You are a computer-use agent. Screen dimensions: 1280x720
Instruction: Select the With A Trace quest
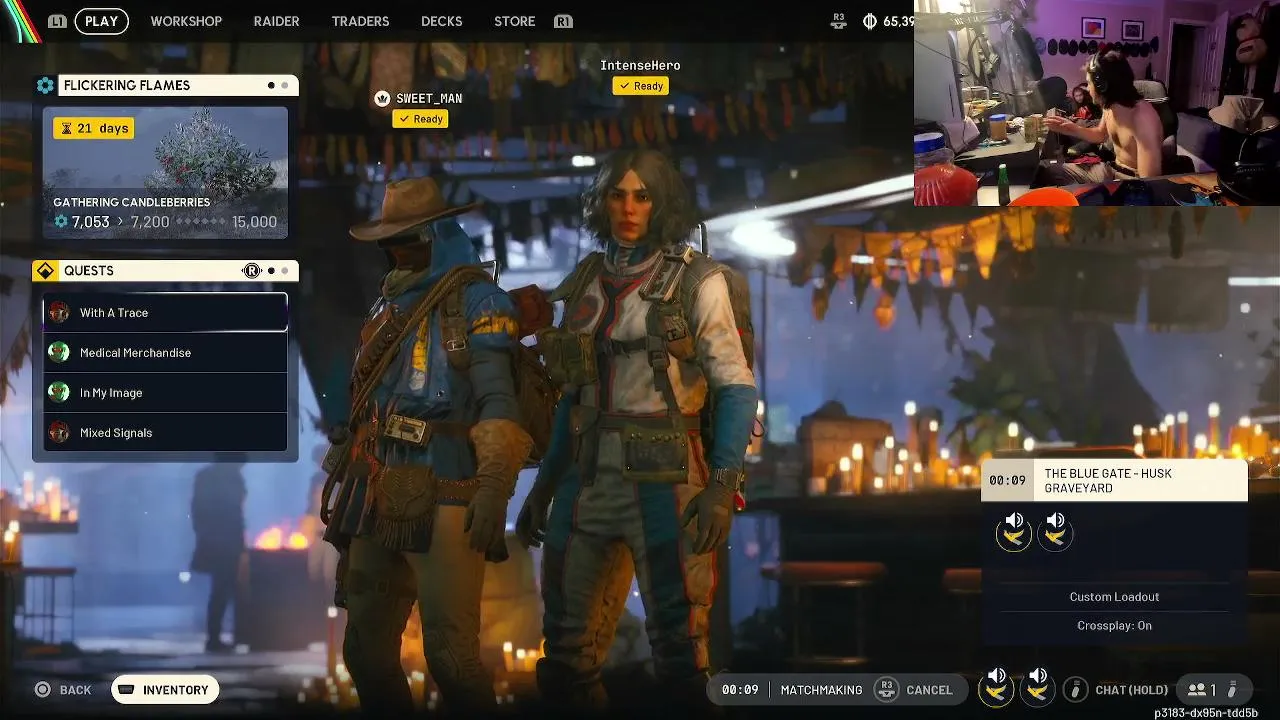coord(165,313)
